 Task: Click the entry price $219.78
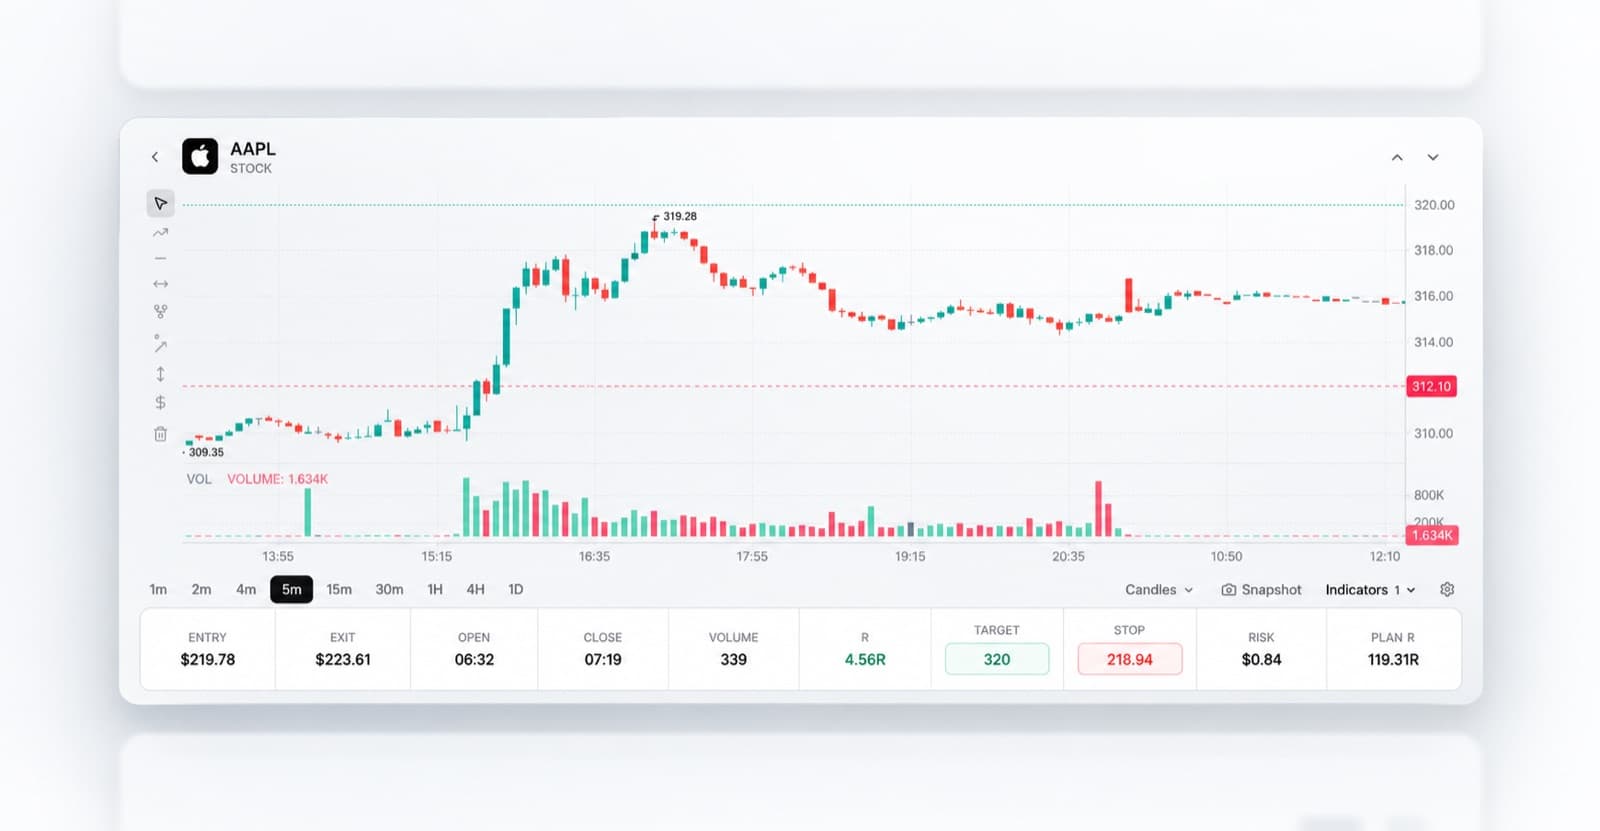click(x=208, y=660)
